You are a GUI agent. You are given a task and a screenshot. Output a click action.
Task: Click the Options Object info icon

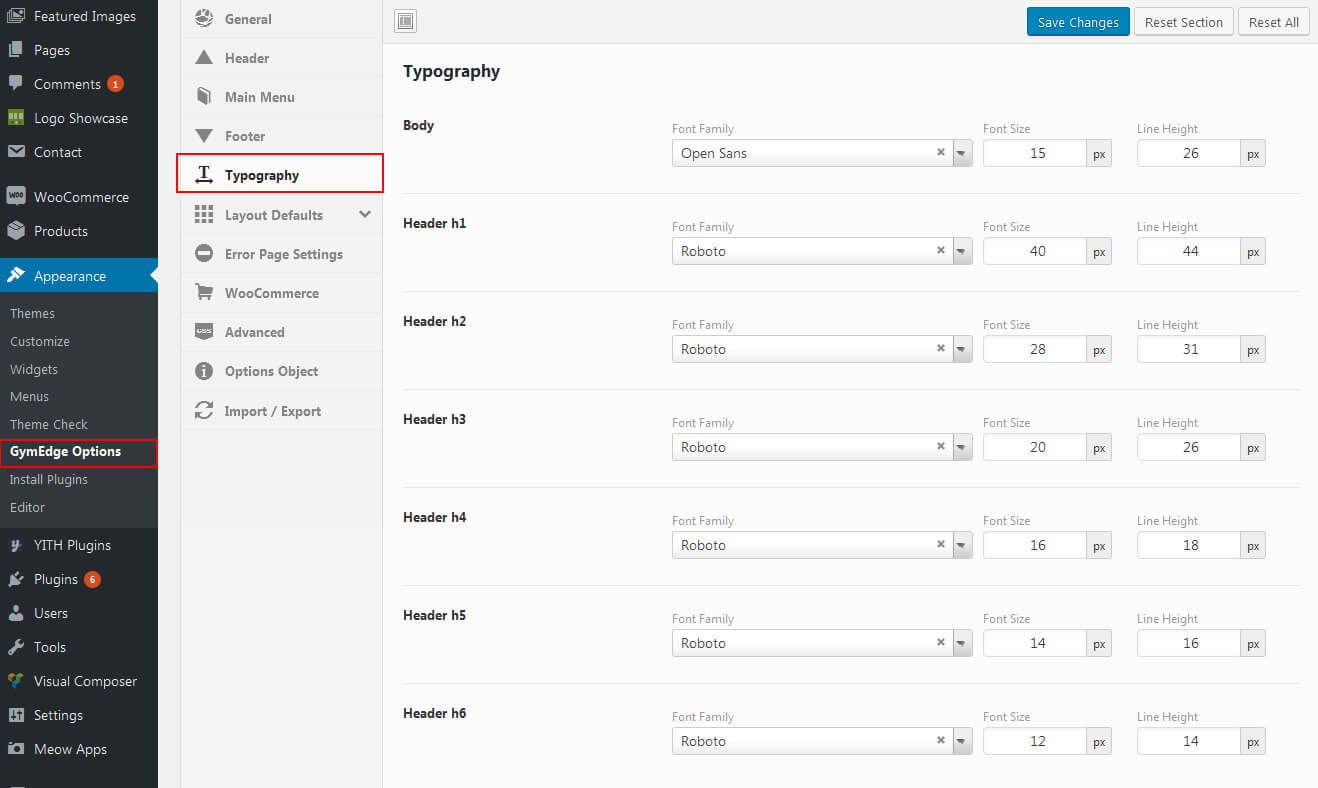(204, 371)
